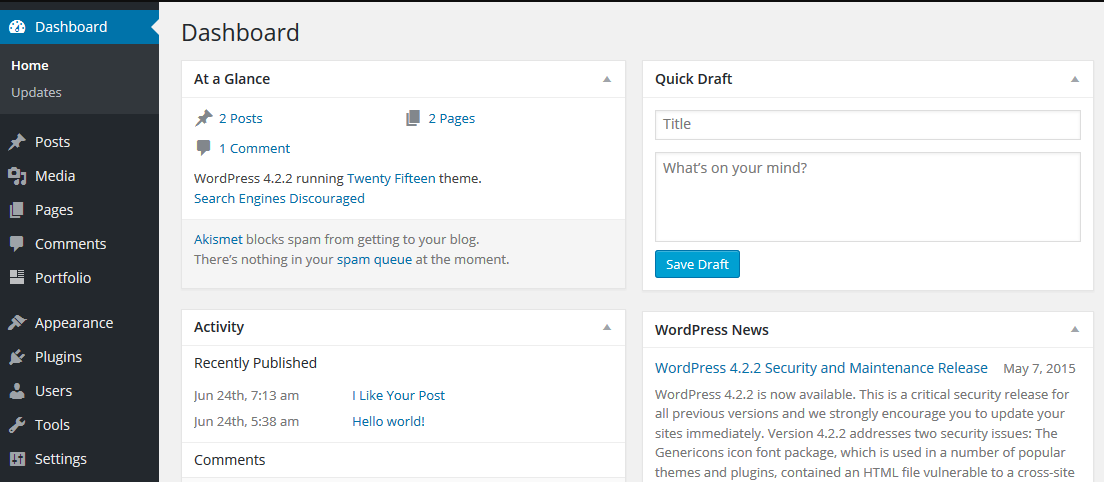Viewport: 1104px width, 482px height.
Task: Open the Appearance menu label
Action: pos(74,323)
